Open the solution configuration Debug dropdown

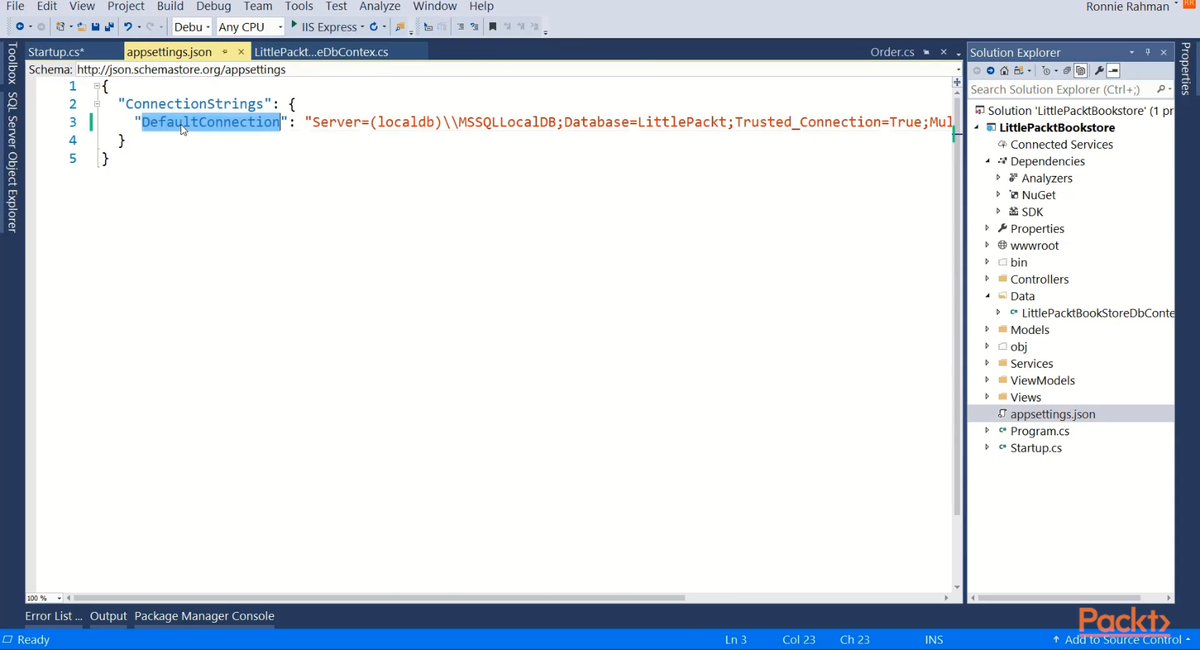tap(191, 27)
